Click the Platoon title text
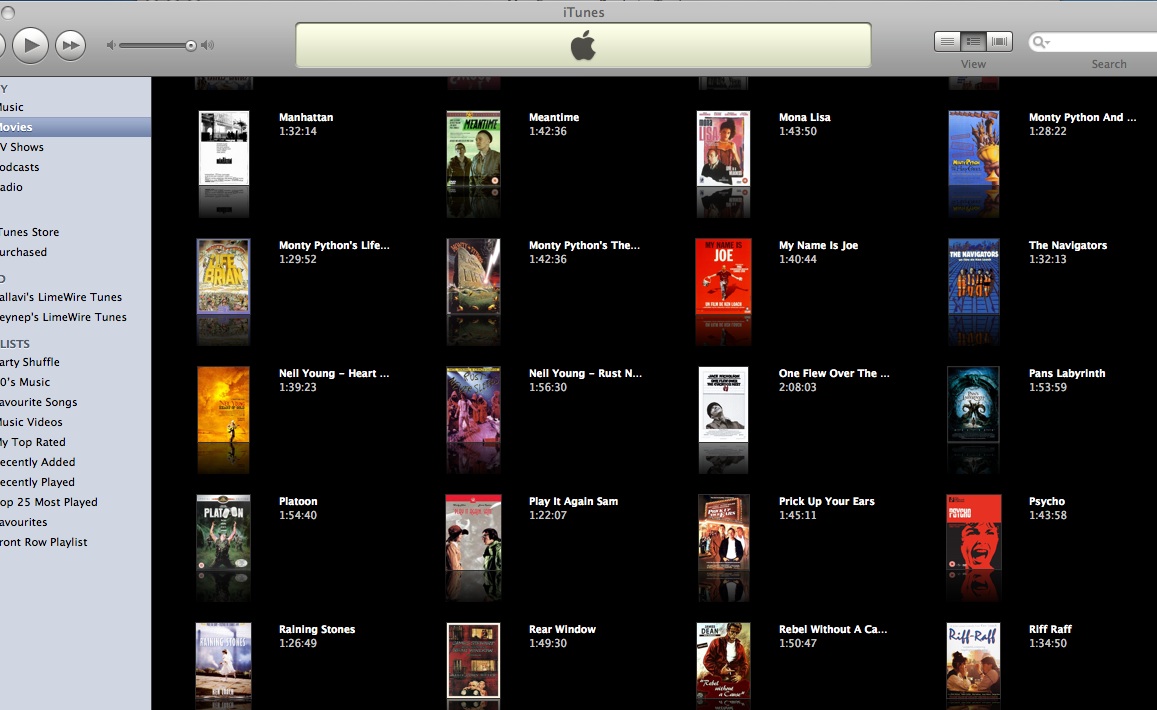This screenshot has width=1157, height=710. [298, 501]
